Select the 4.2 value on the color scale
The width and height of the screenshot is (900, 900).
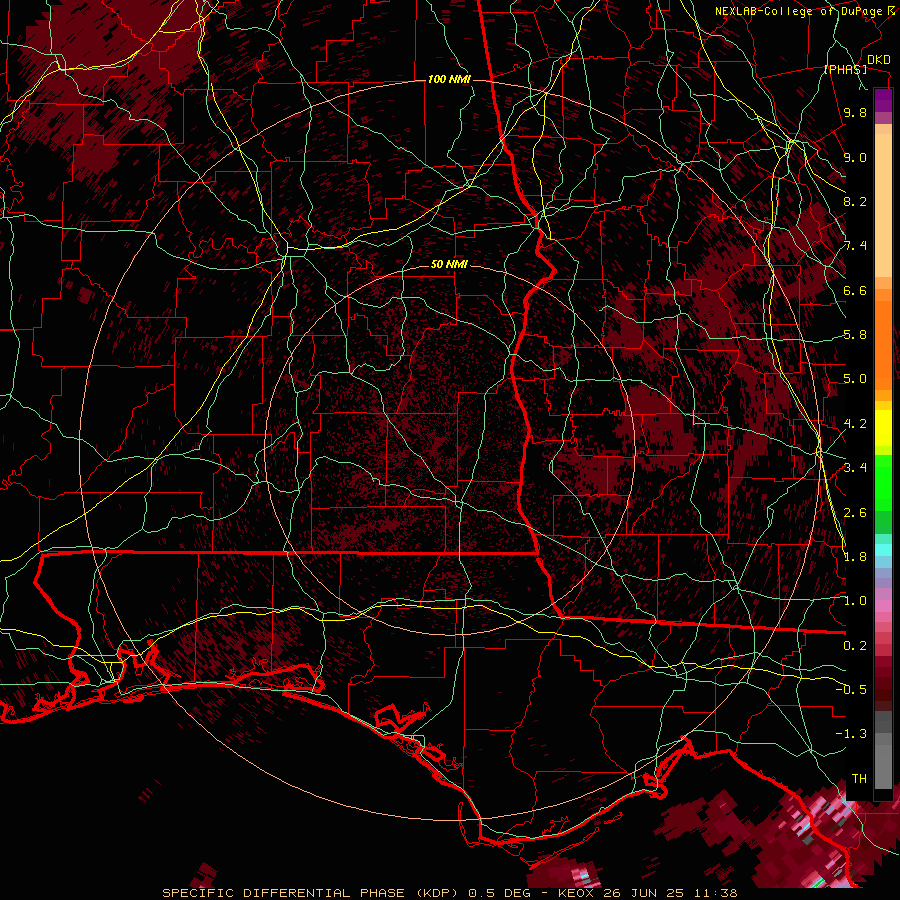tap(855, 424)
